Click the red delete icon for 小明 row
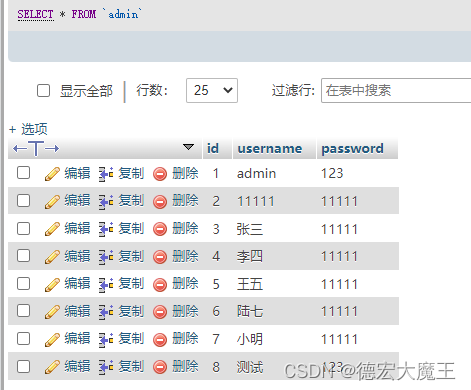This screenshot has height=390, width=471. (160, 340)
